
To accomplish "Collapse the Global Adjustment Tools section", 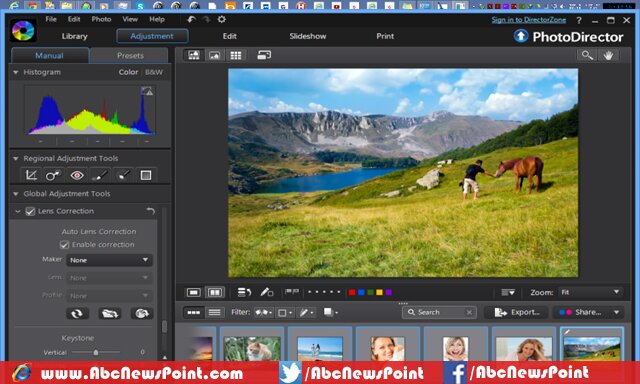I will click(x=16, y=194).
